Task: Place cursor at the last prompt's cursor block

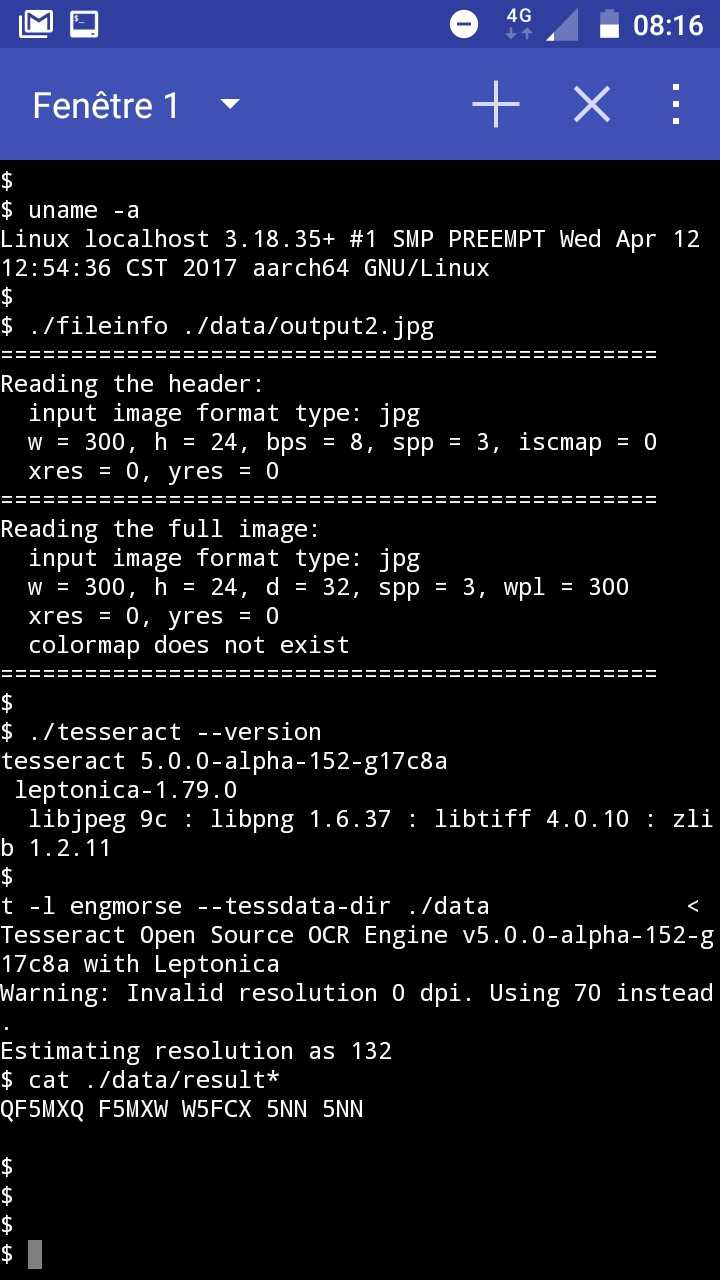Action: point(35,1253)
